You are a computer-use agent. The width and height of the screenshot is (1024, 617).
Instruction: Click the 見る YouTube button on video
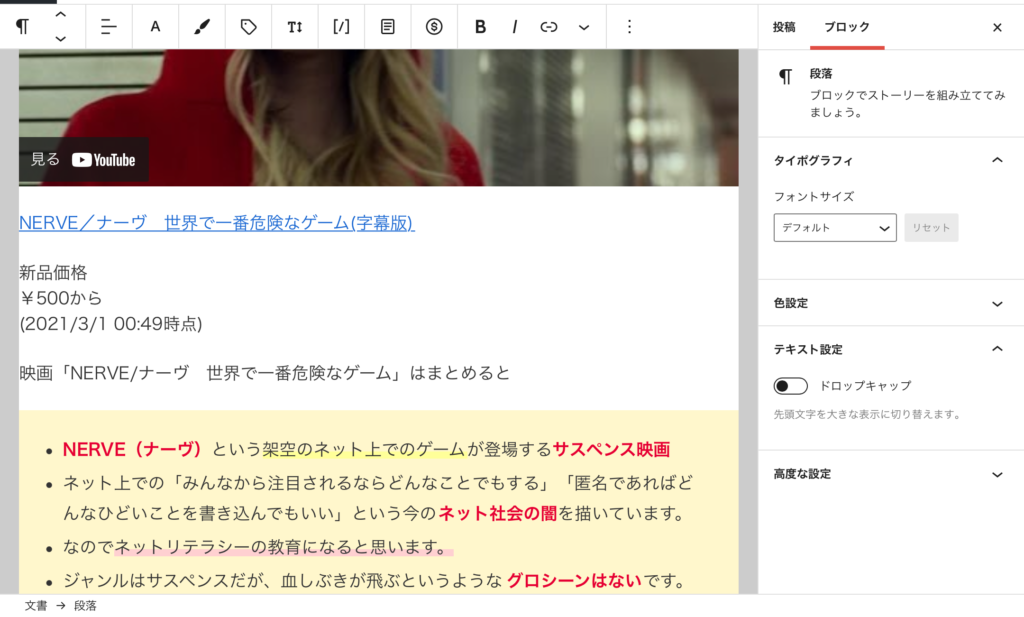point(84,160)
